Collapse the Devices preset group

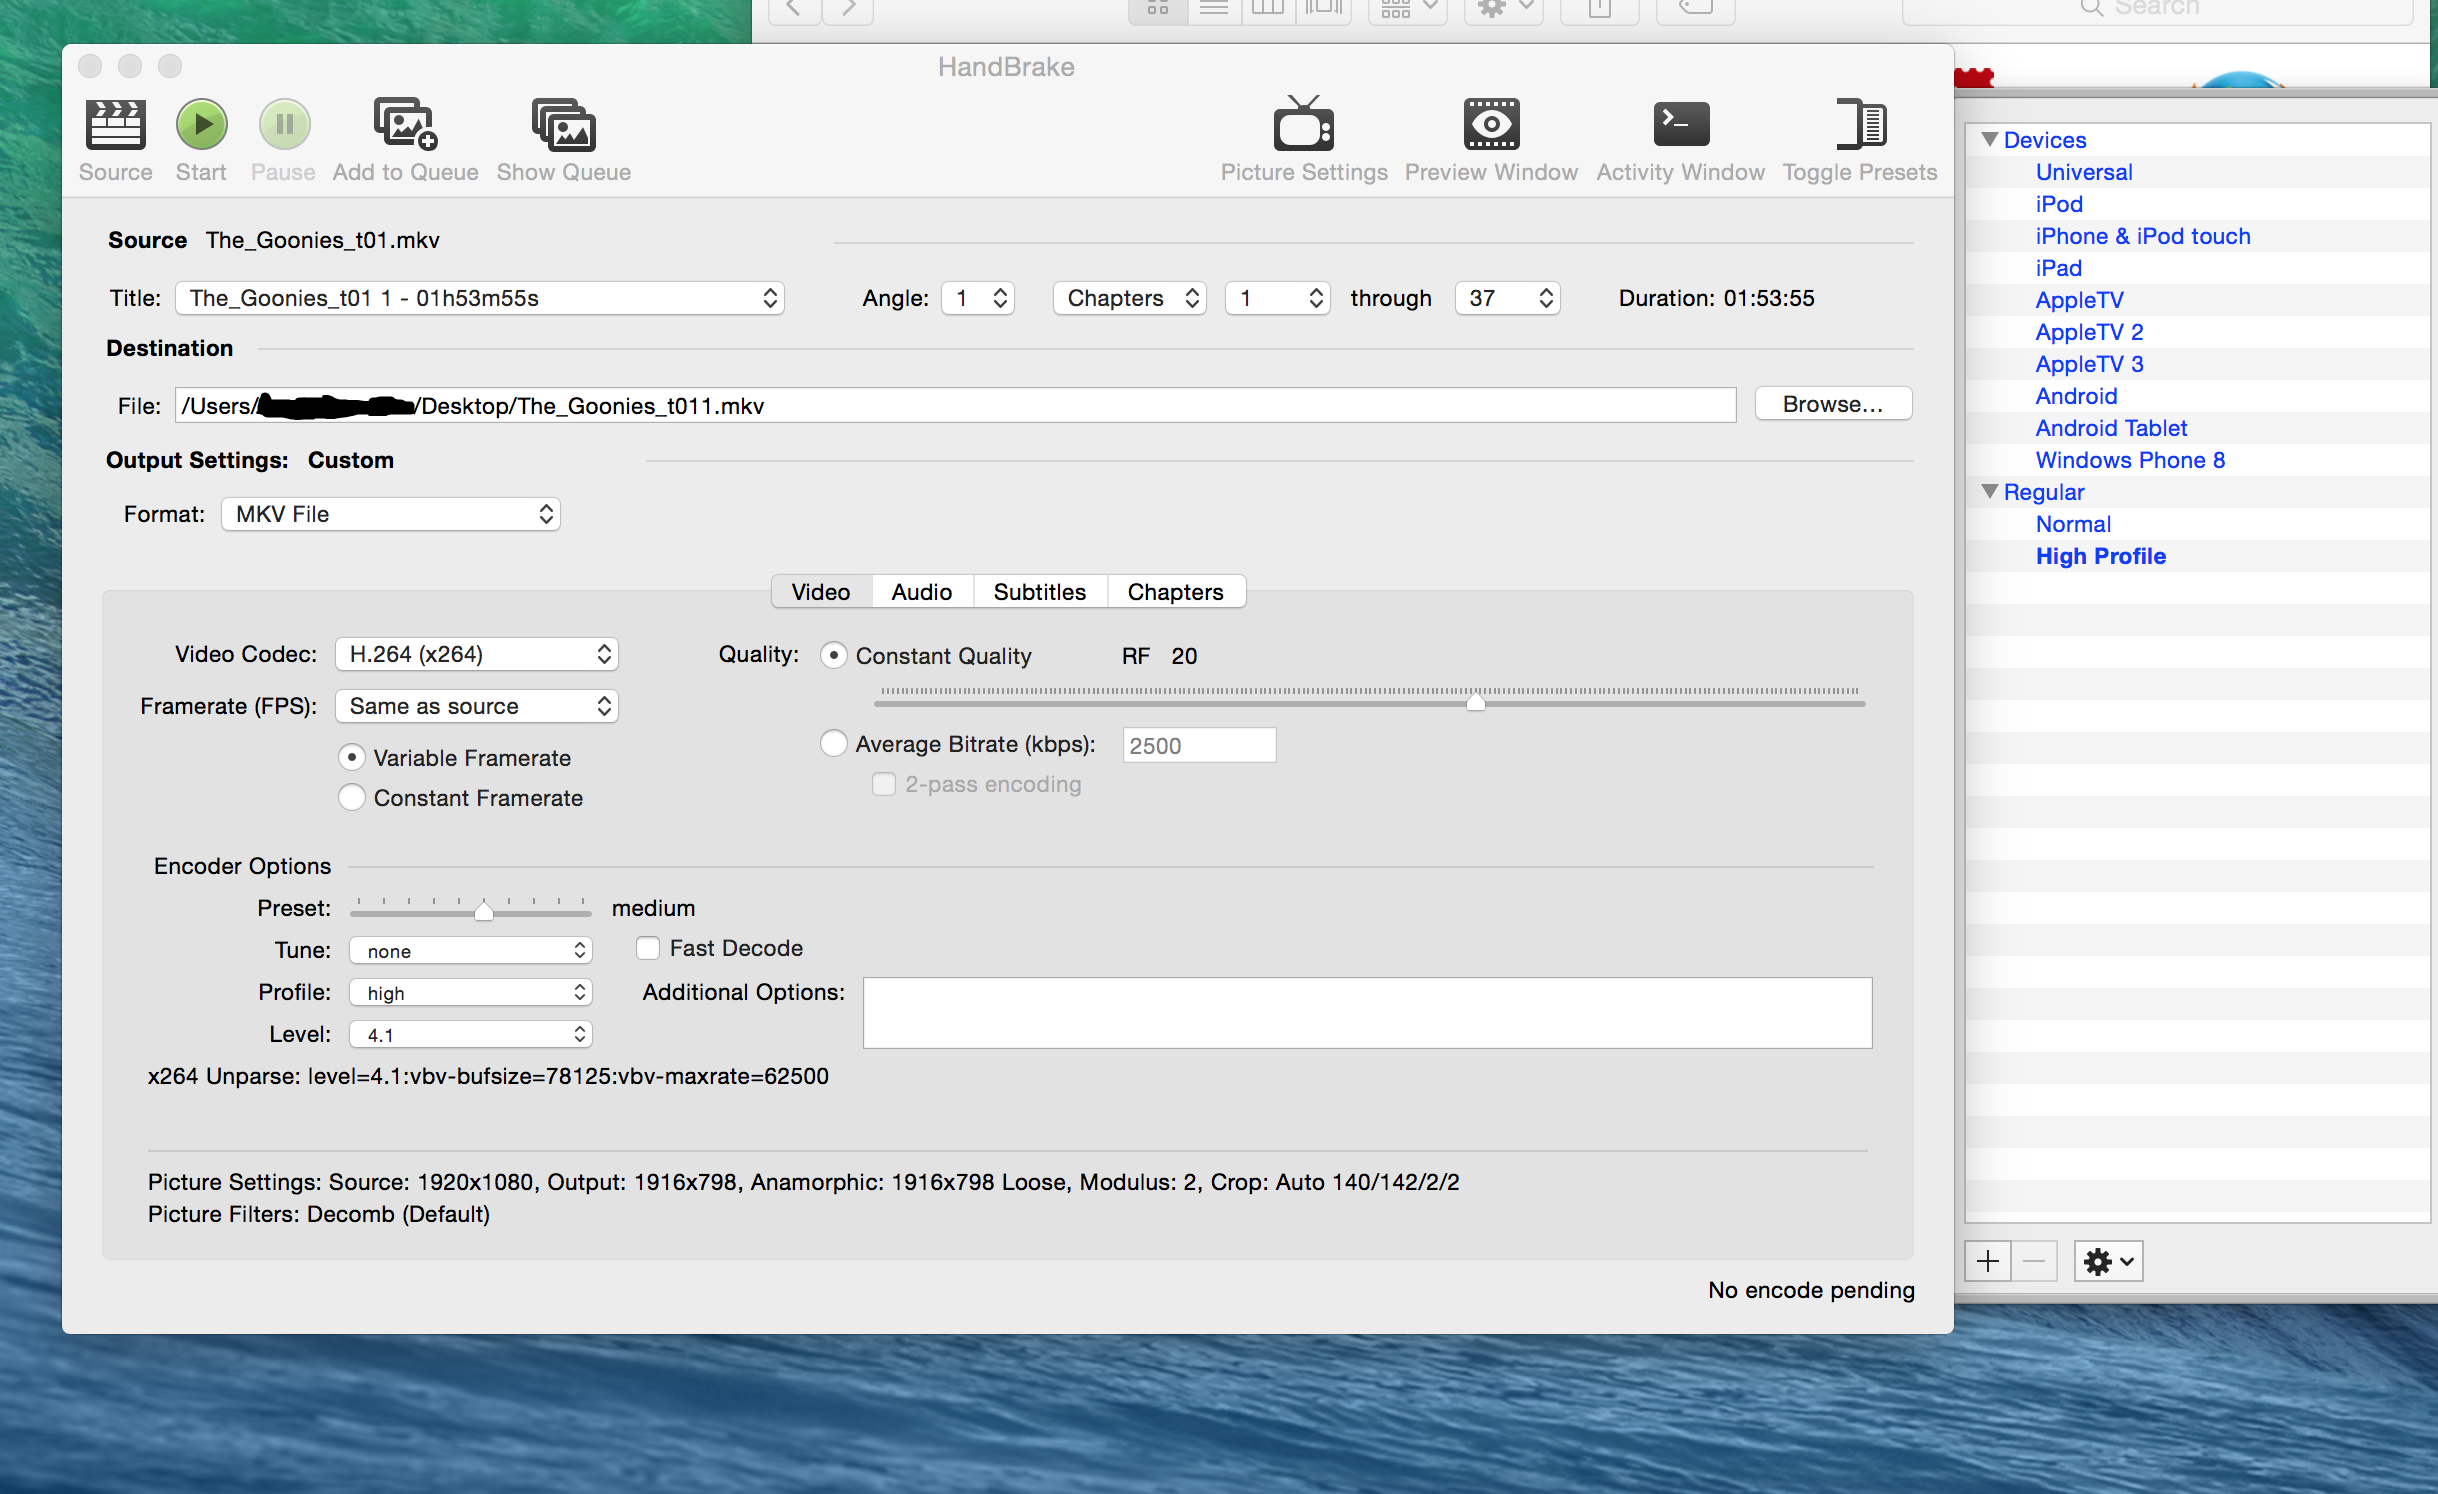(x=1990, y=139)
